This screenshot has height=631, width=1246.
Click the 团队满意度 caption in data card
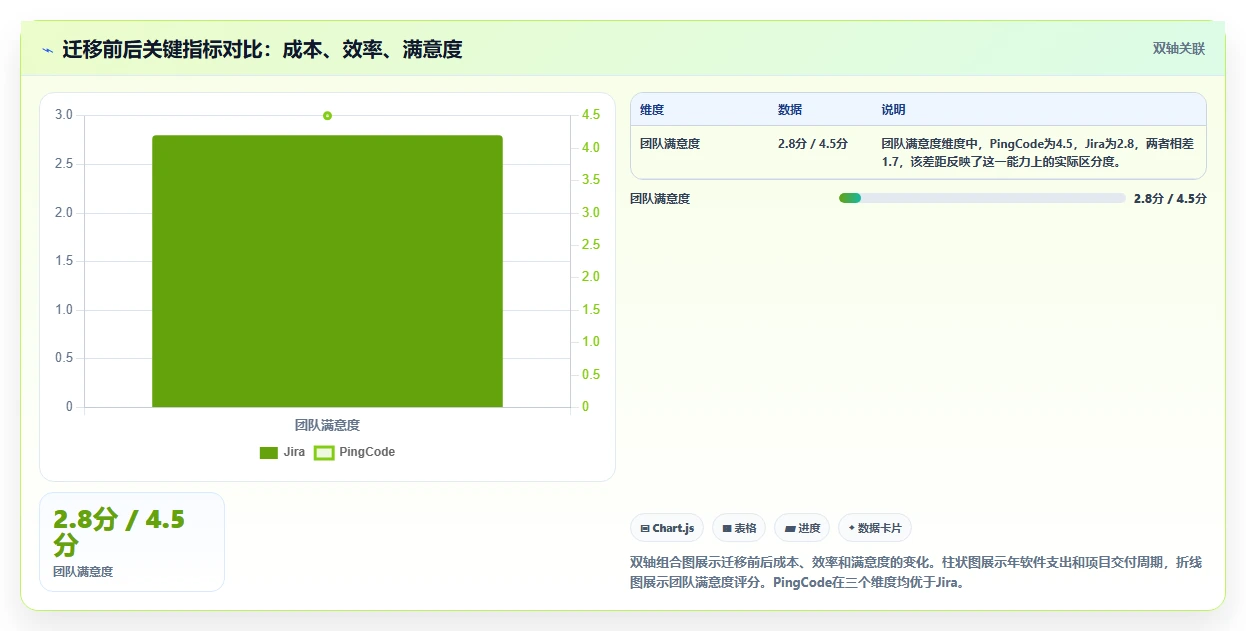(x=83, y=572)
